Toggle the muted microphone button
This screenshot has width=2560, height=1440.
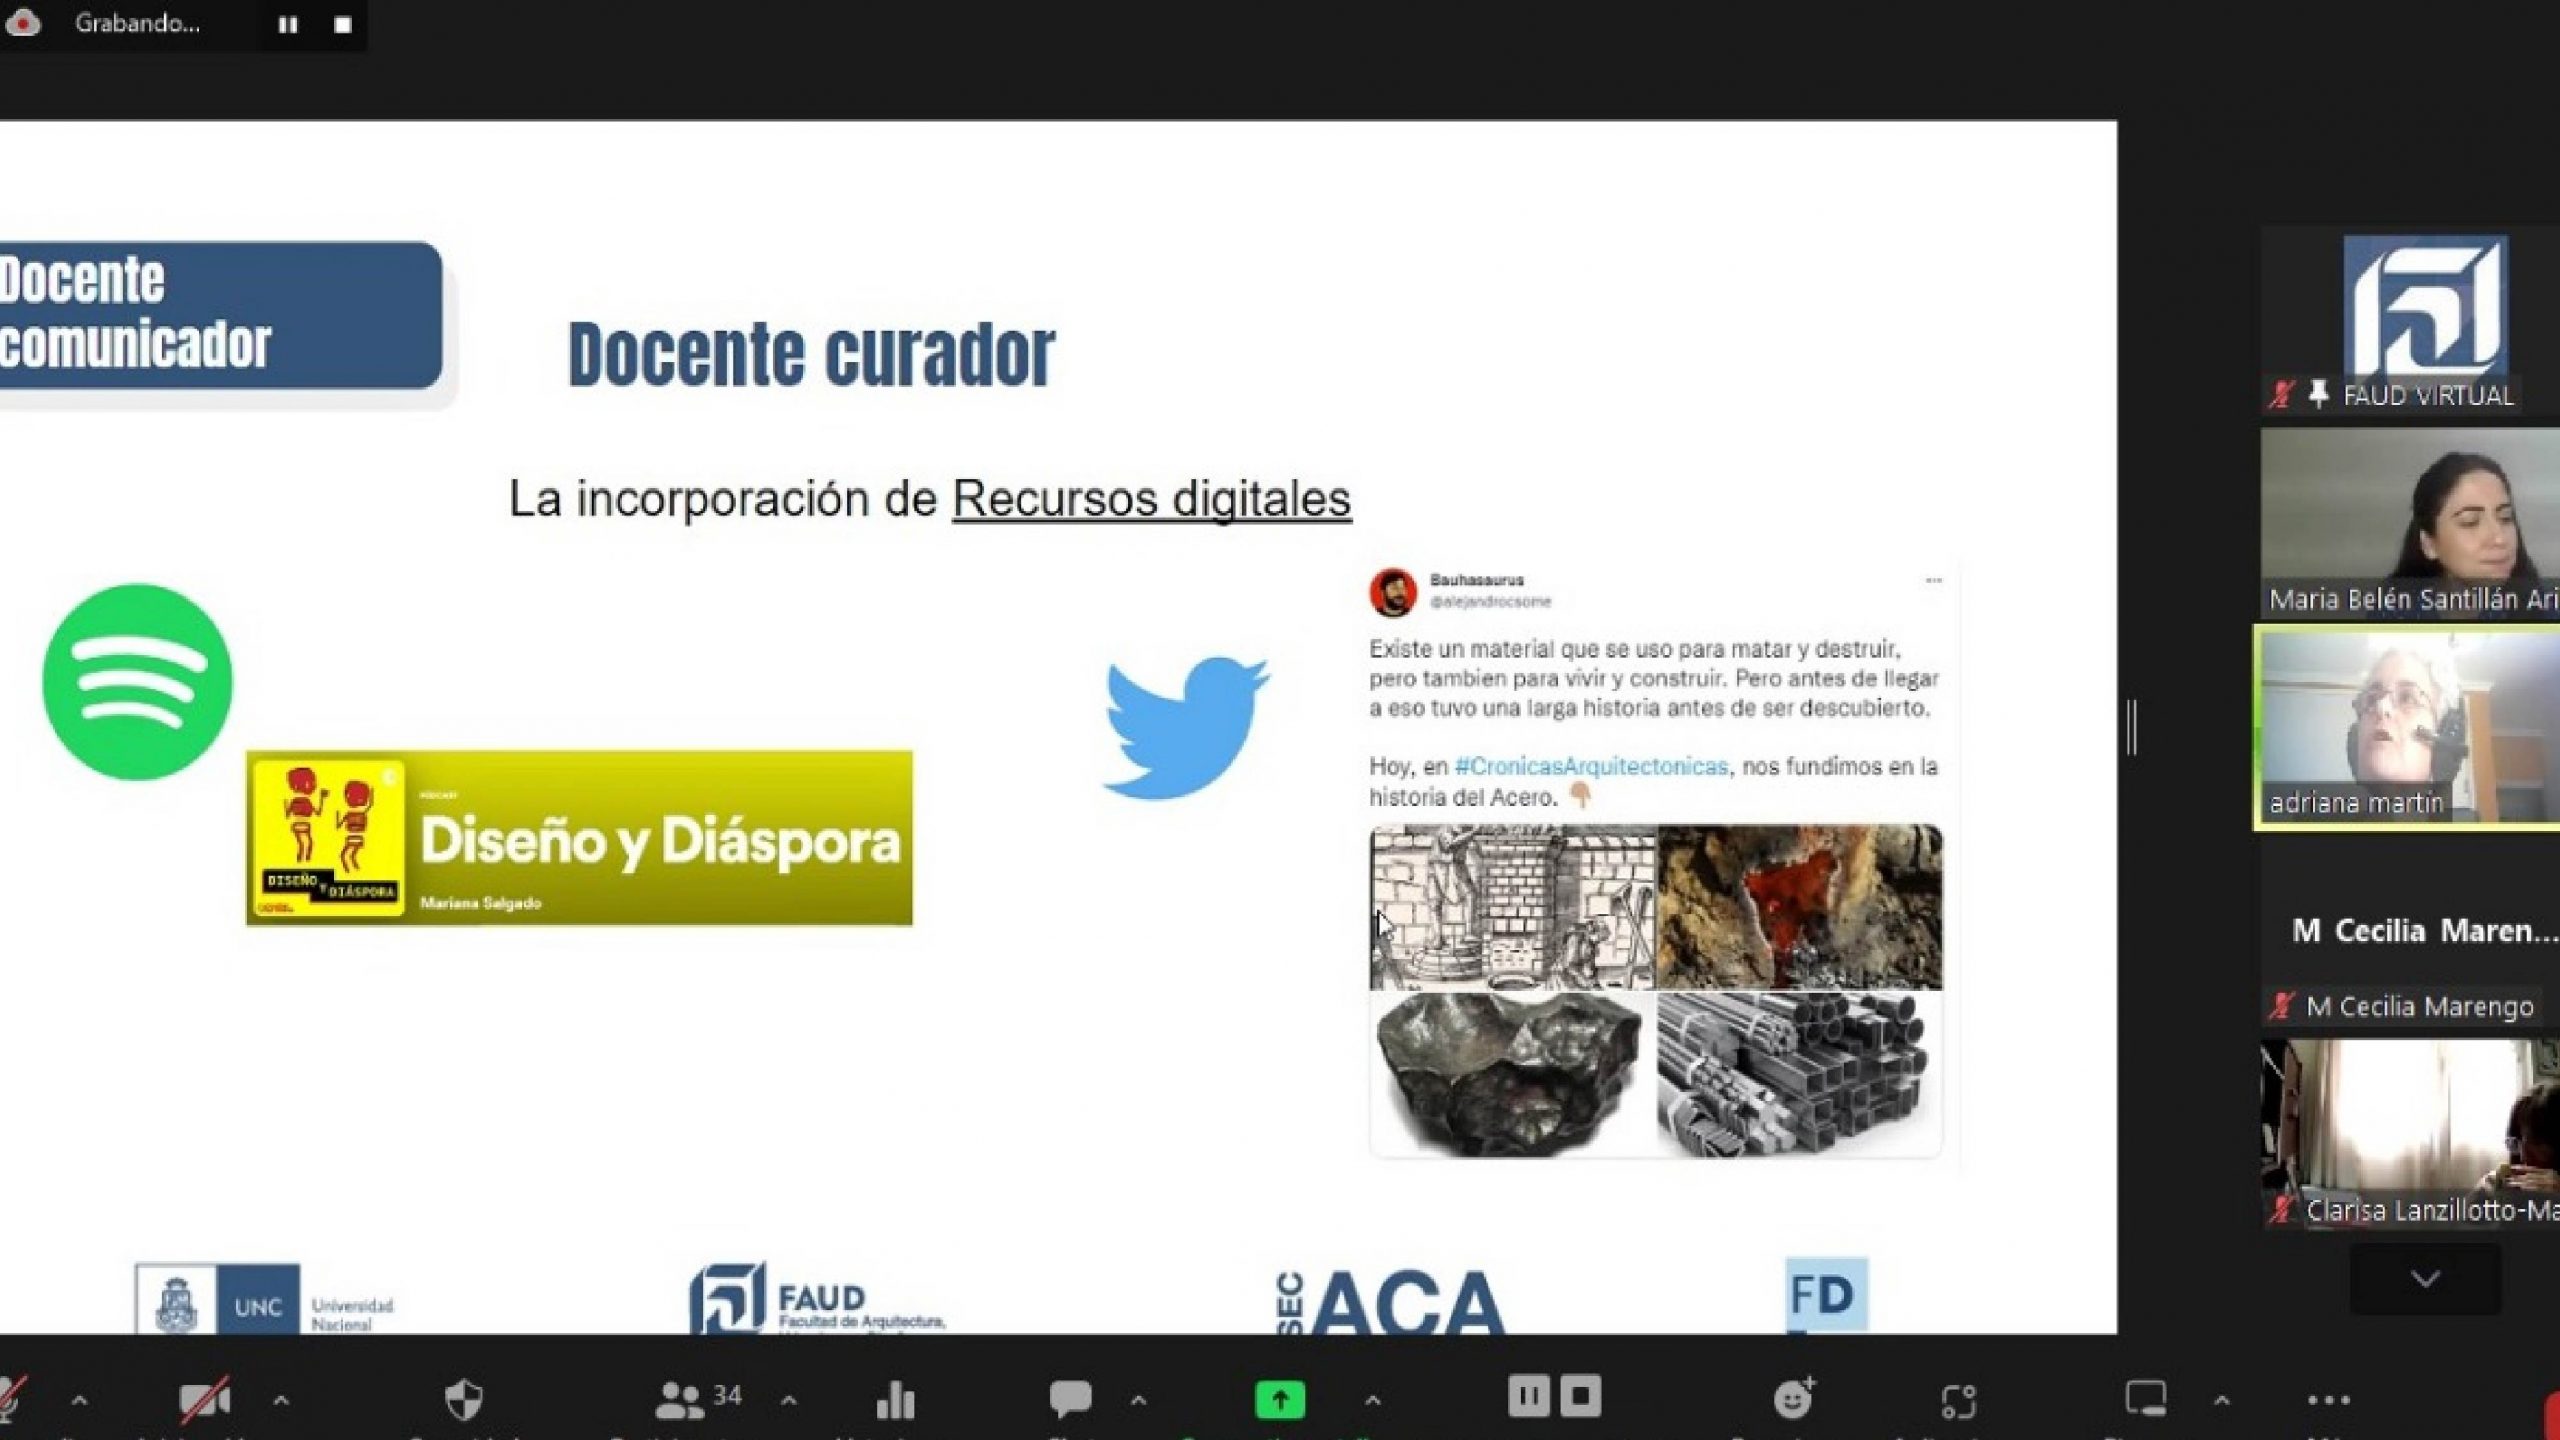point(12,1400)
